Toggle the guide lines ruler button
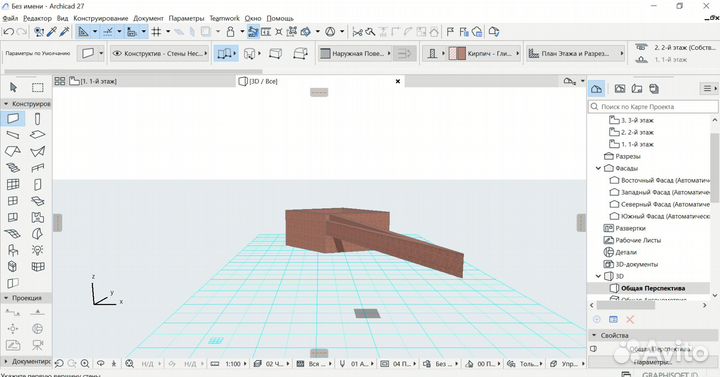The height and width of the screenshot is (377, 720). [83, 32]
